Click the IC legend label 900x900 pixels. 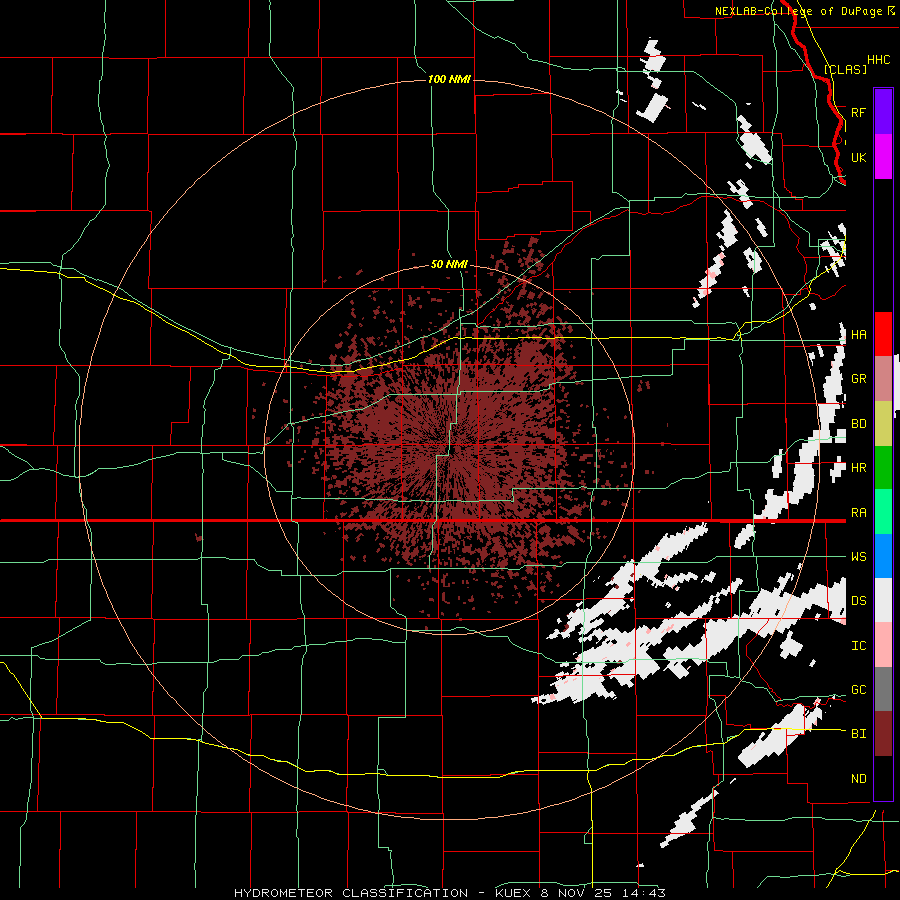(858, 646)
